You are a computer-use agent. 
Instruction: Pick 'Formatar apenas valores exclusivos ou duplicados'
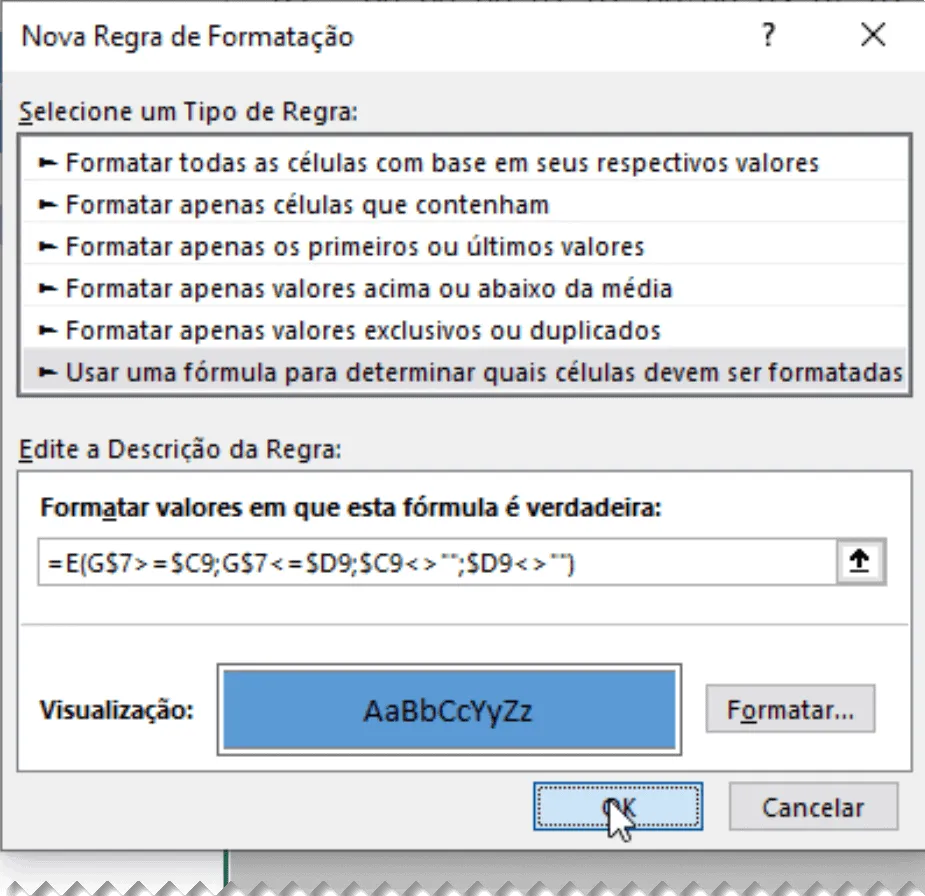tap(464, 330)
